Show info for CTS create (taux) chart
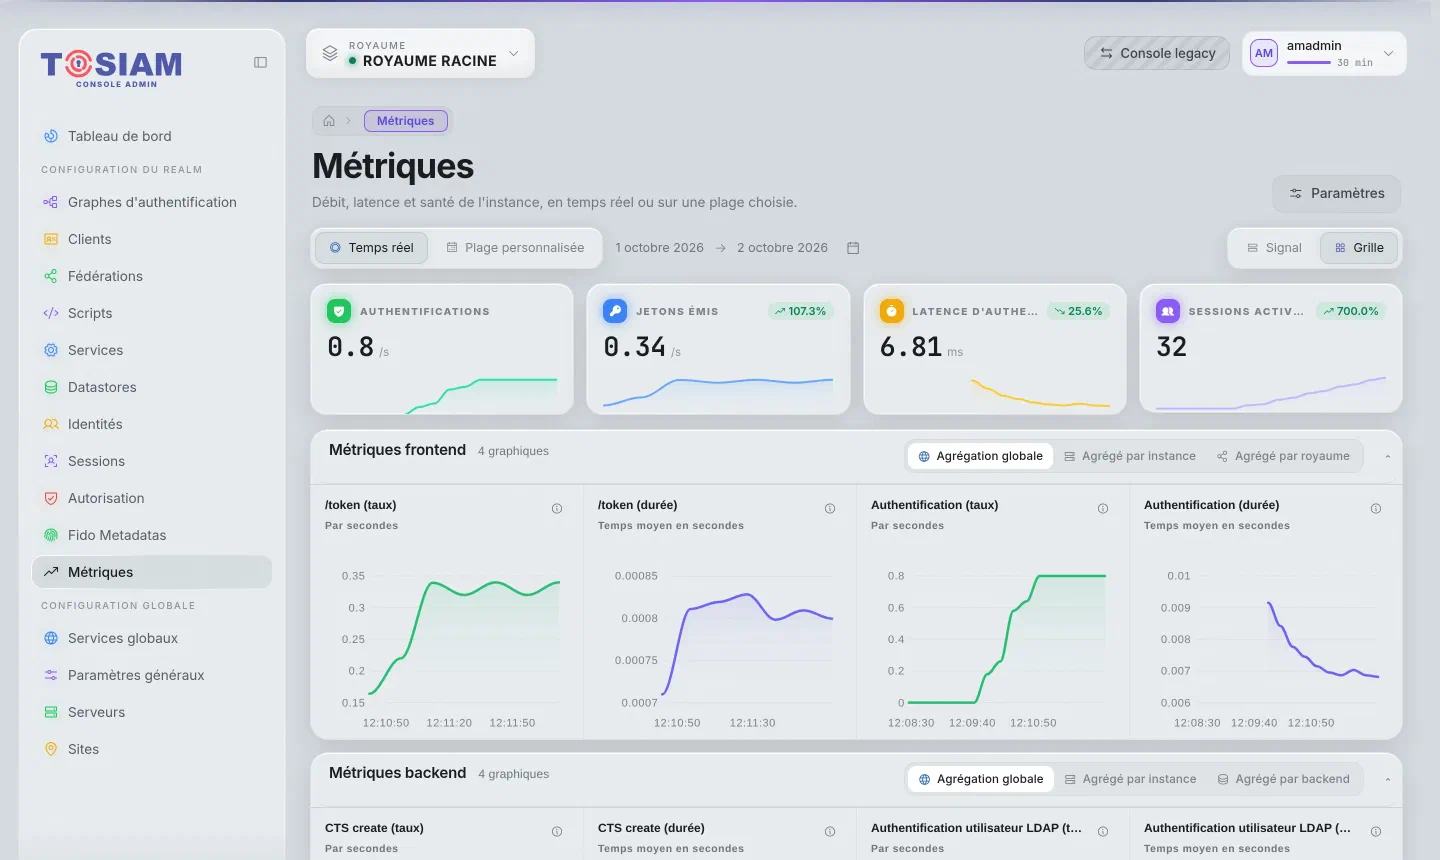 557,832
